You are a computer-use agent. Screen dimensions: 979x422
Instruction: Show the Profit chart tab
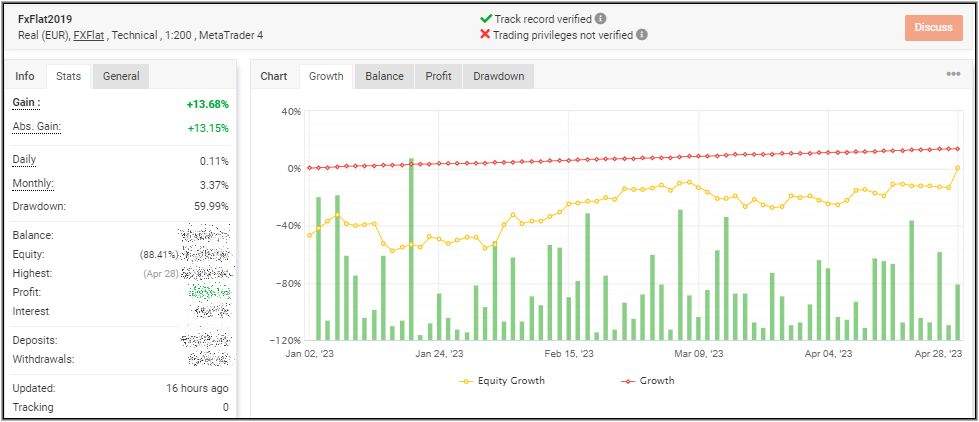coord(438,76)
